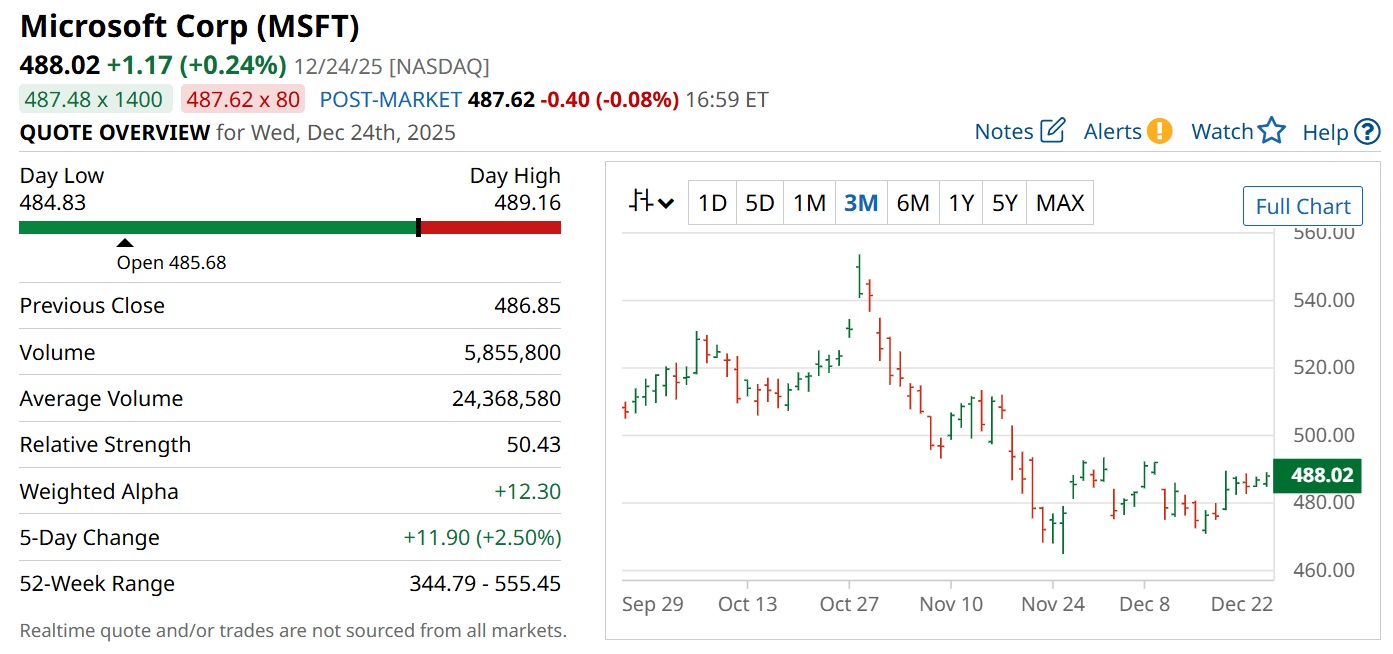
Task: Click the Previous Close value 486.85
Action: click(x=527, y=306)
